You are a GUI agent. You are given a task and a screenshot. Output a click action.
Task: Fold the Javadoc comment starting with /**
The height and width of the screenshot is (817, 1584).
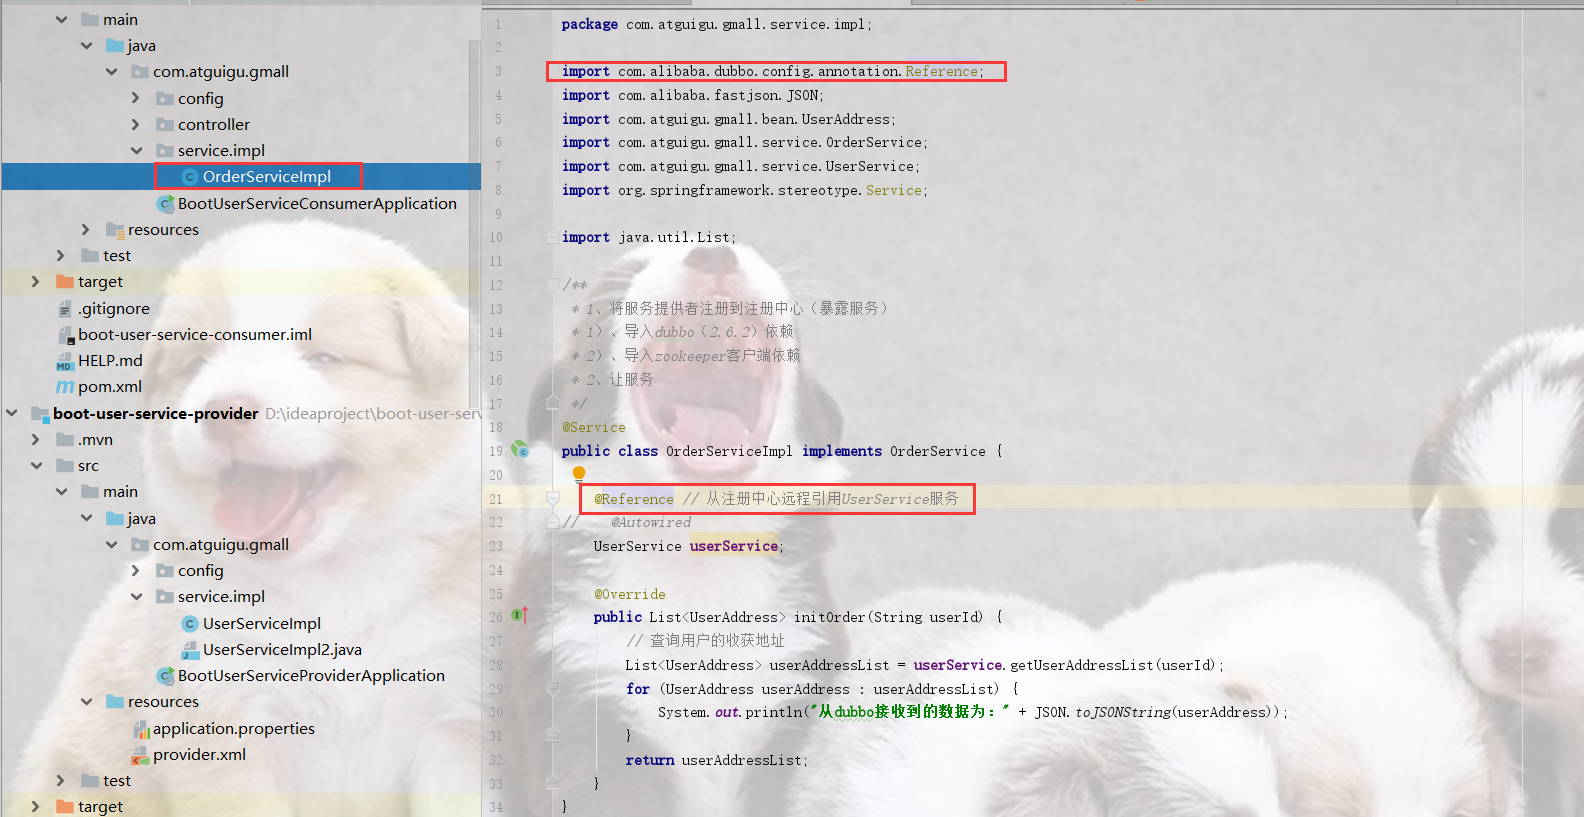[552, 285]
